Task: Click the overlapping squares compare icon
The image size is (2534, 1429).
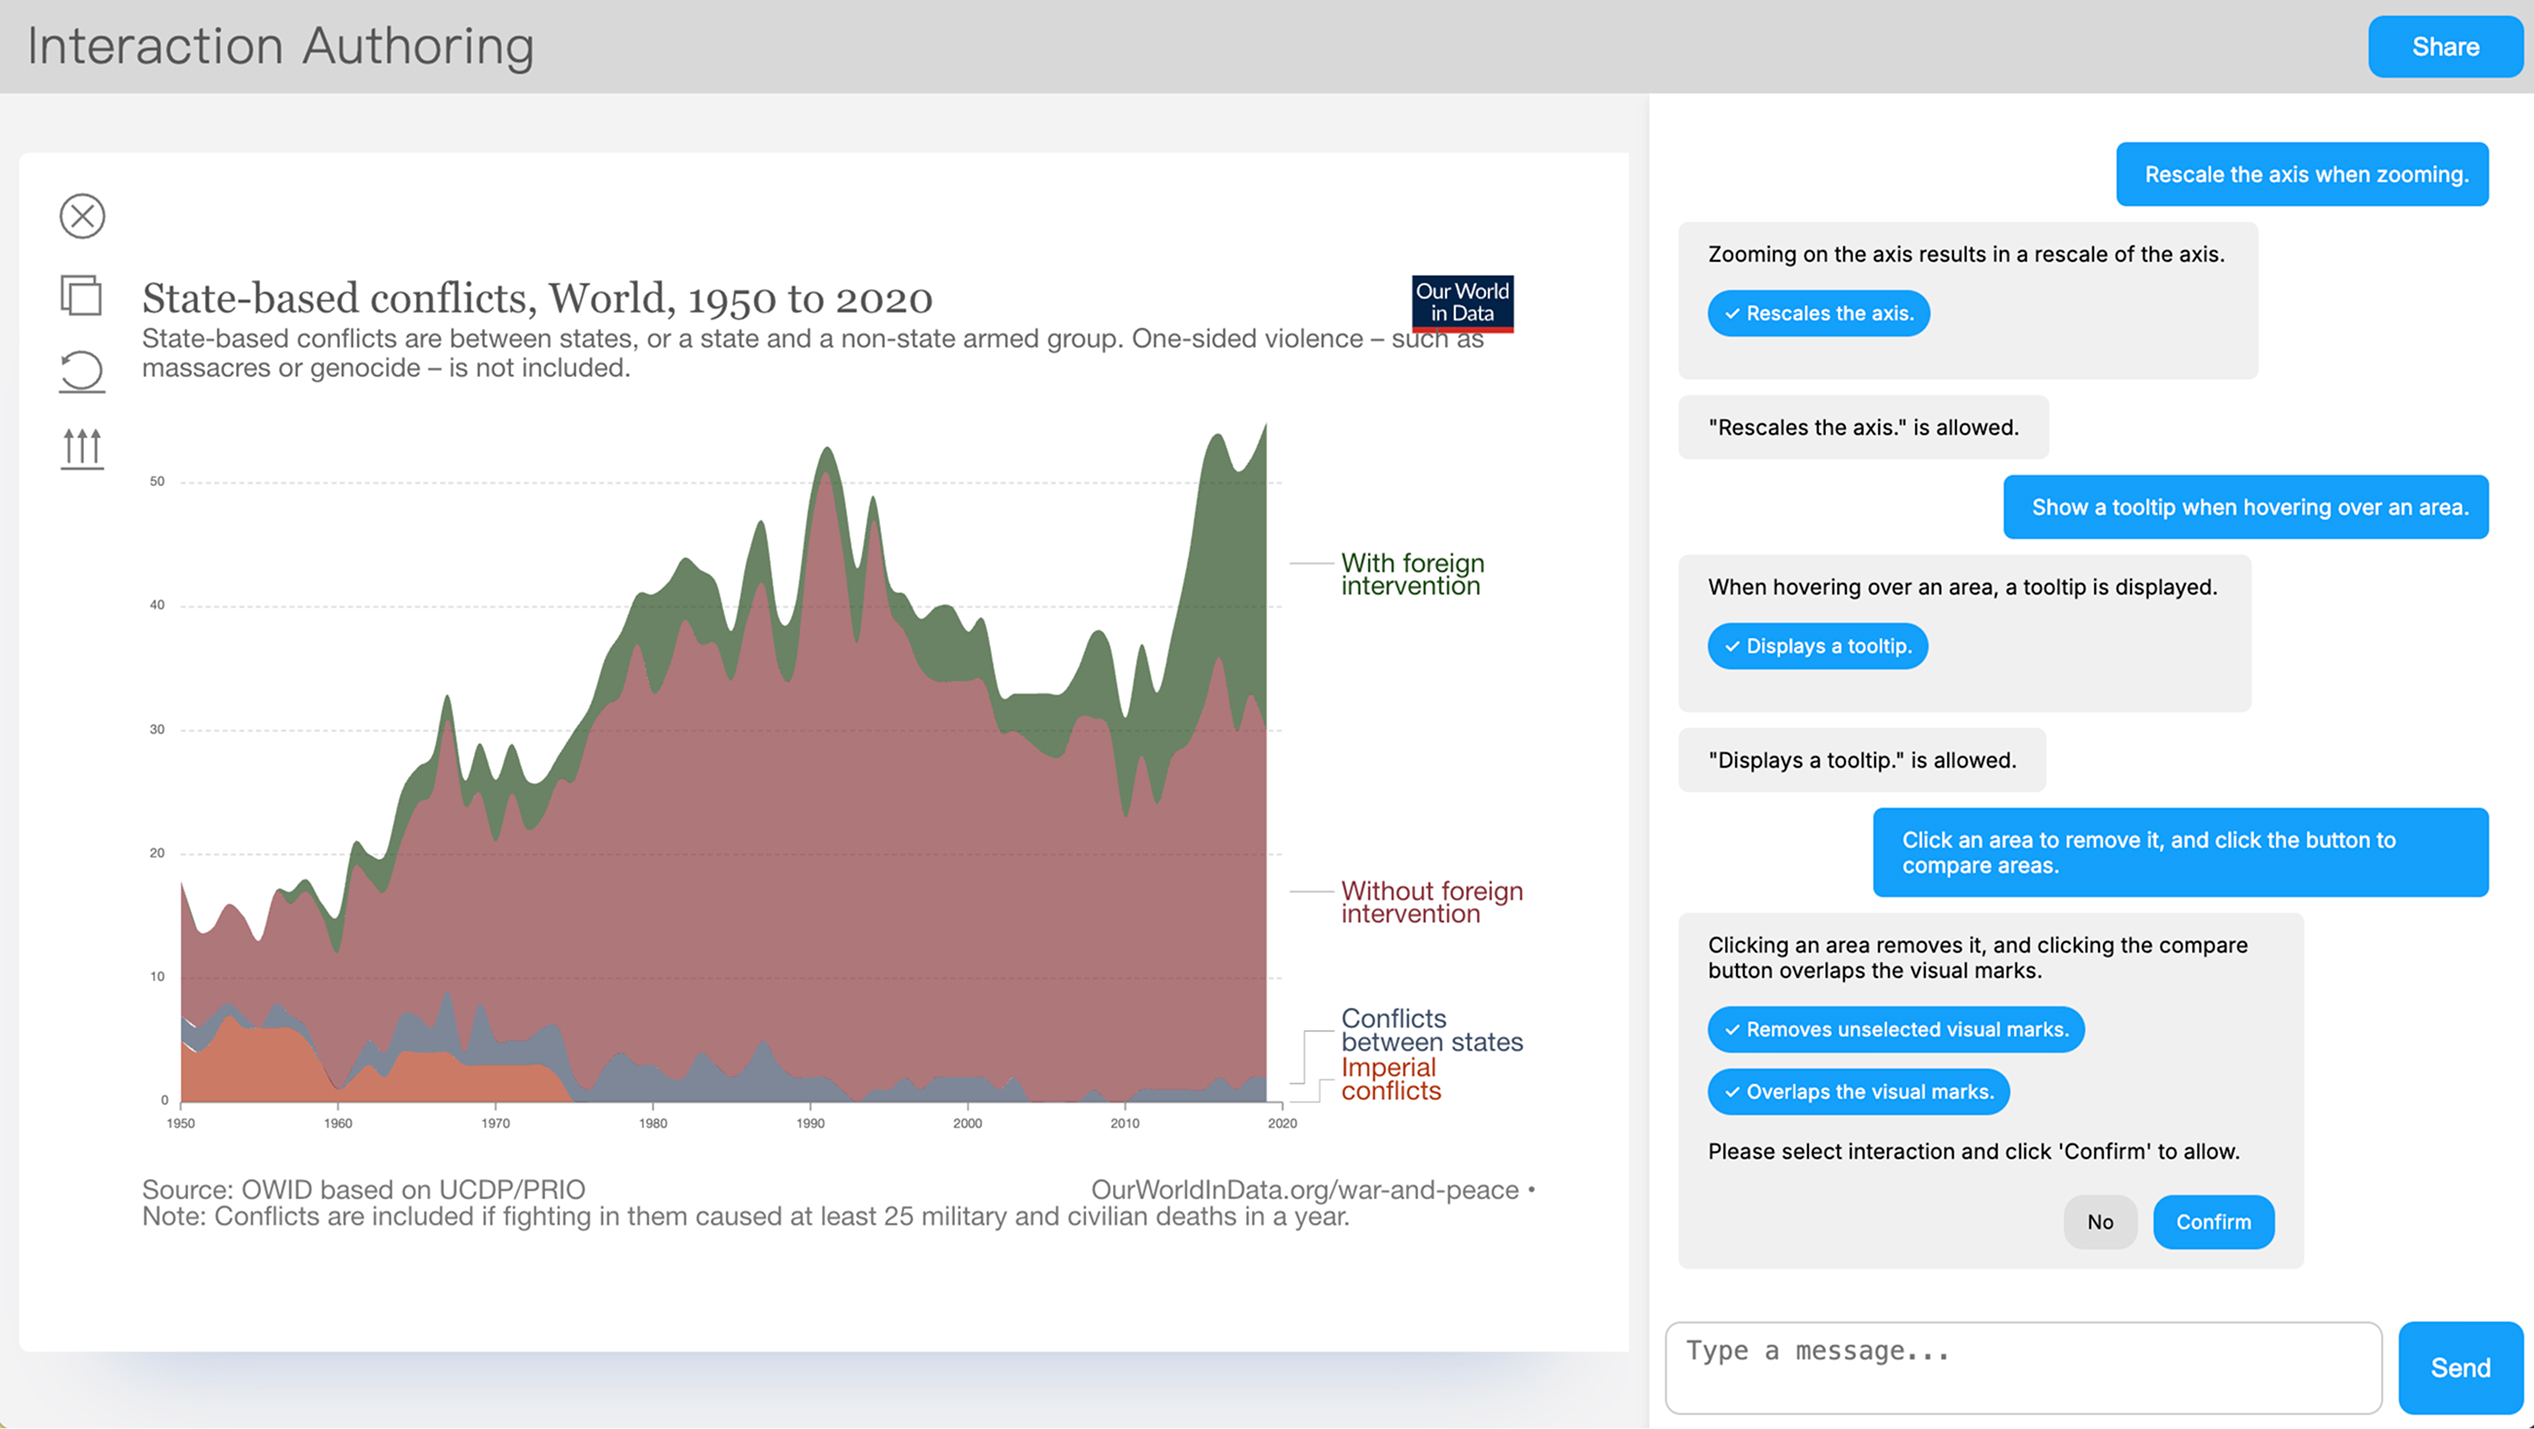Action: [x=82, y=295]
